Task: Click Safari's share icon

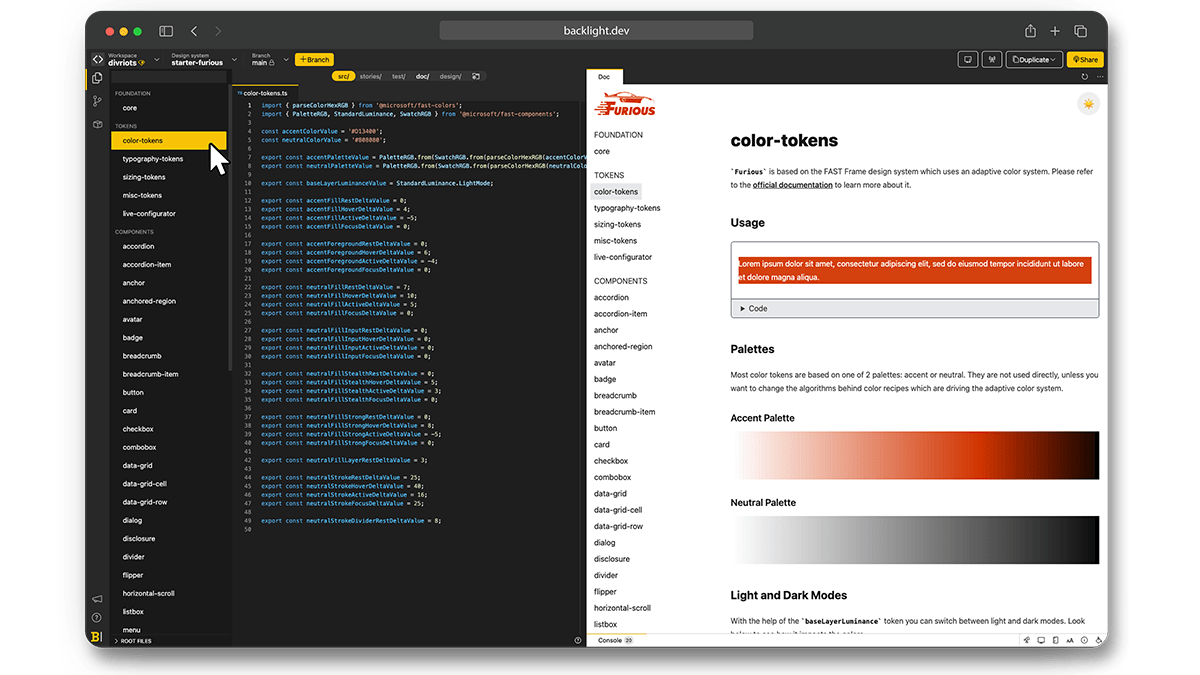Action: [x=1030, y=31]
